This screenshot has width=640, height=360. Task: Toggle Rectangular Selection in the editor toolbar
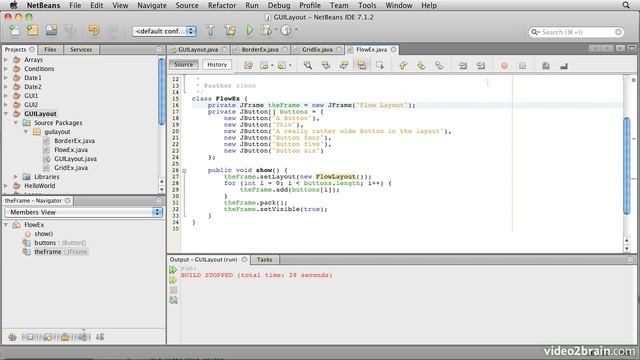[380, 65]
